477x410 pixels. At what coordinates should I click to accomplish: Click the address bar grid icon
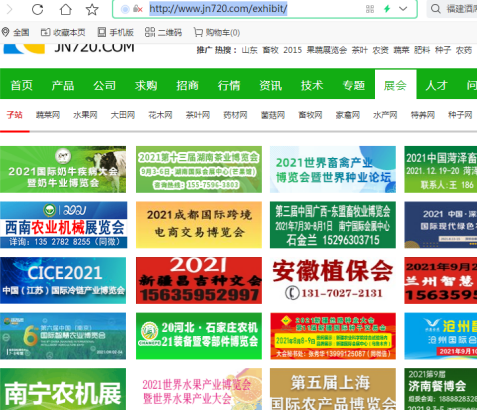pos(370,9)
